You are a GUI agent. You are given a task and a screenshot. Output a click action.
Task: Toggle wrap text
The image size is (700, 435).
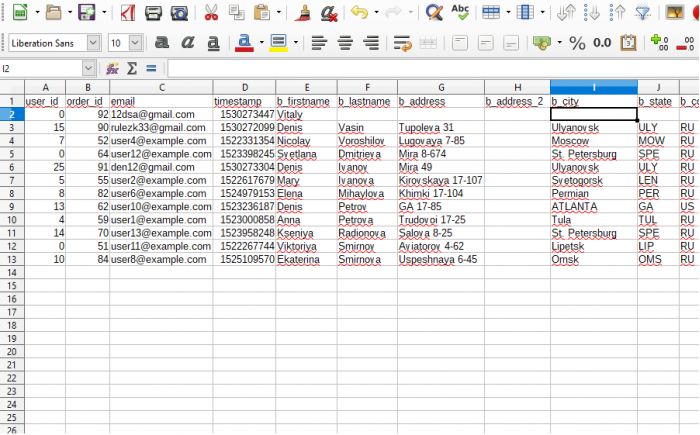tap(402, 44)
